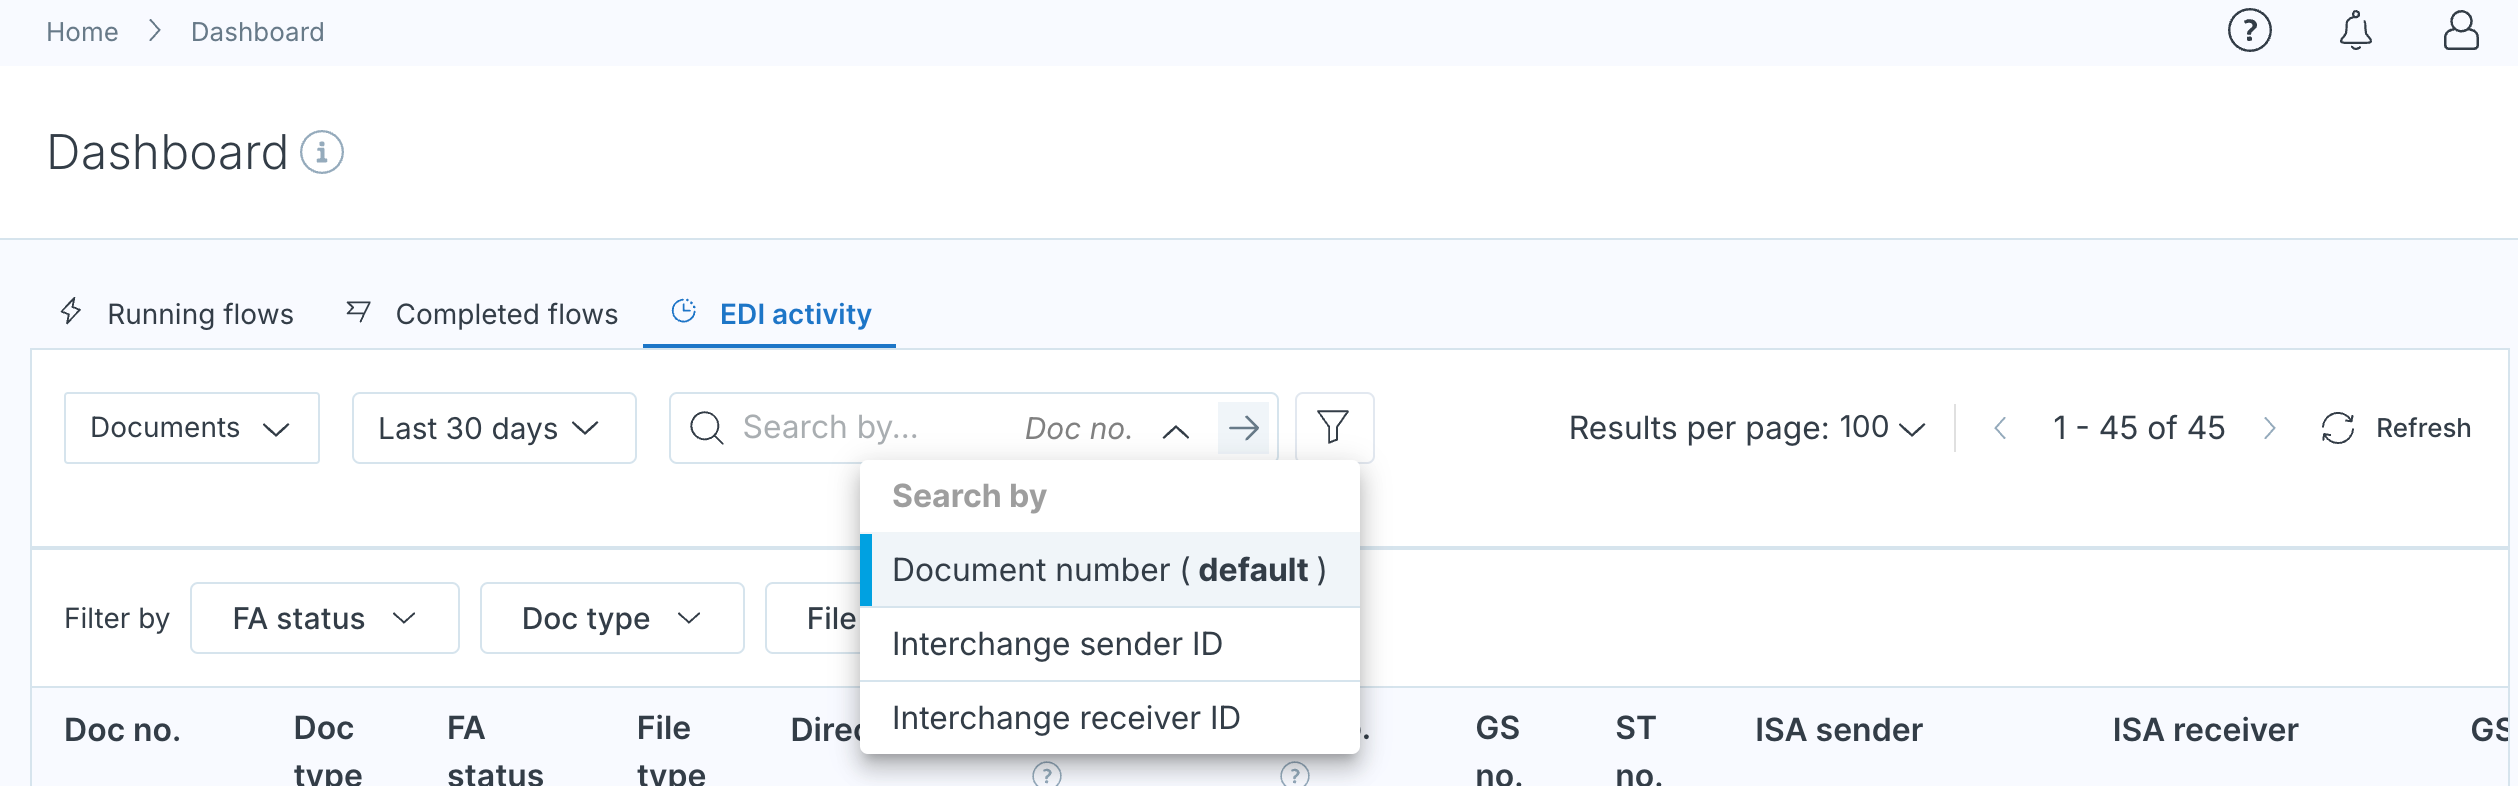The image size is (2518, 786).
Task: Open the user account profile icon
Action: (x=2460, y=31)
